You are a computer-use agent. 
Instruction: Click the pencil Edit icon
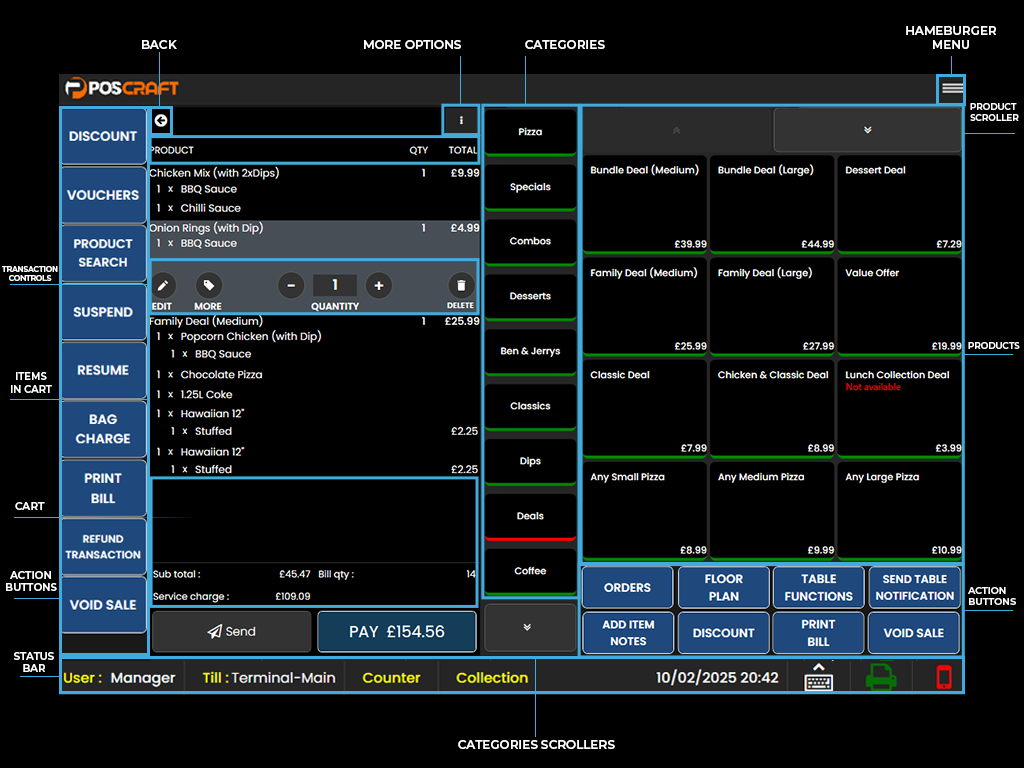(x=163, y=285)
